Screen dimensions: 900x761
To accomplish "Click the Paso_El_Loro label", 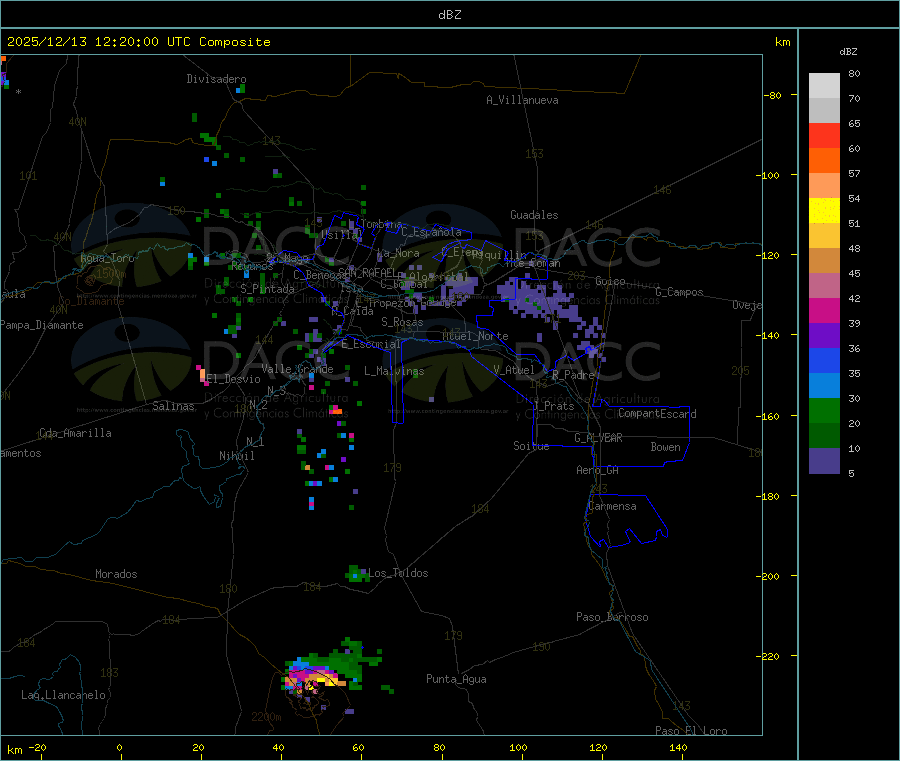I will [691, 731].
